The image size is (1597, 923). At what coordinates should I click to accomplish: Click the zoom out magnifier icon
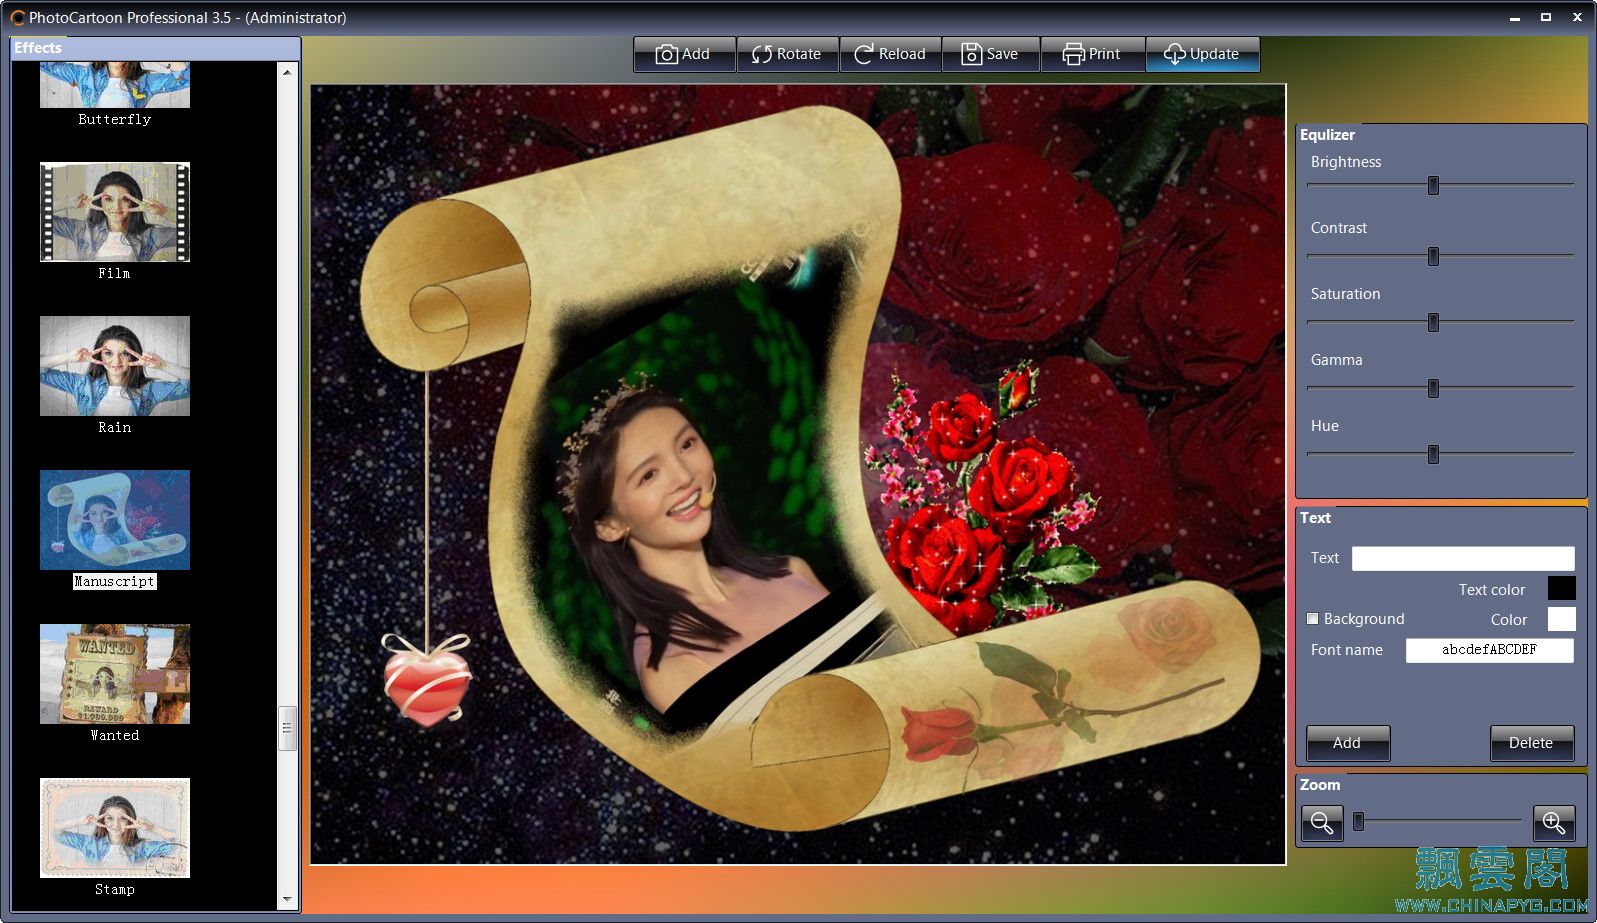[1322, 823]
